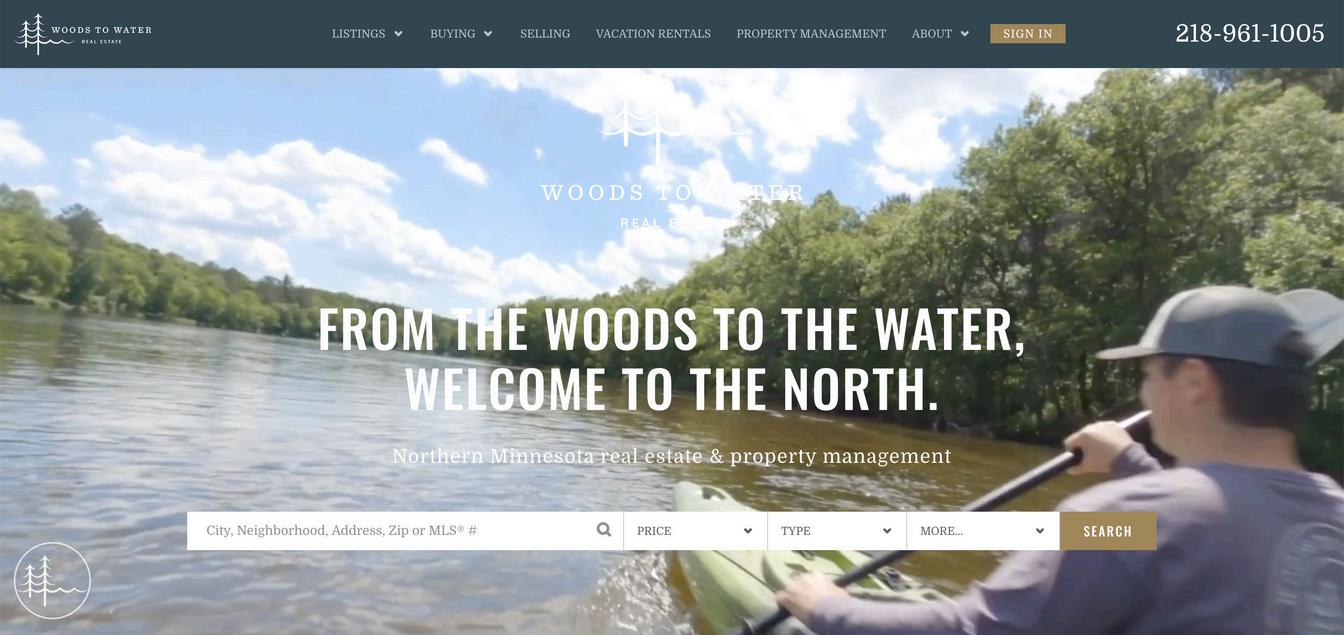This screenshot has width=1344, height=635.
Task: Click the magnifying glass search icon
Action: click(x=604, y=530)
